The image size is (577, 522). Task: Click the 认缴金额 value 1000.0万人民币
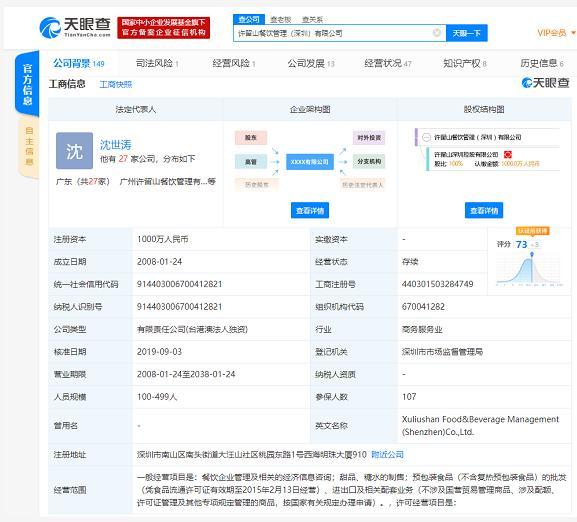520,164
